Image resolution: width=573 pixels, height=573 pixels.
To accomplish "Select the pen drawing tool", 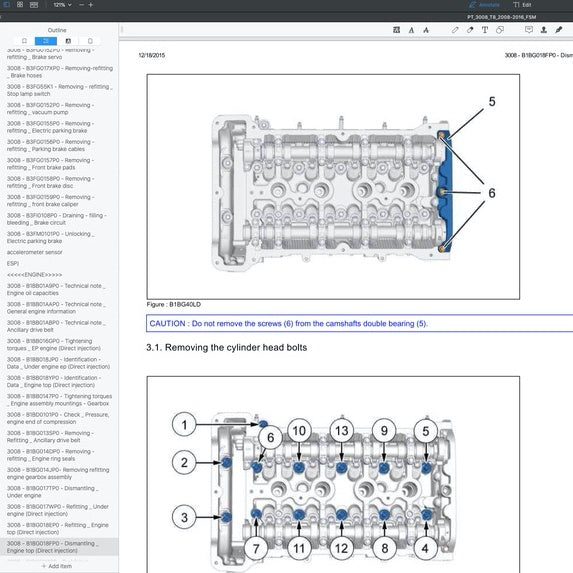I will (x=455, y=30).
